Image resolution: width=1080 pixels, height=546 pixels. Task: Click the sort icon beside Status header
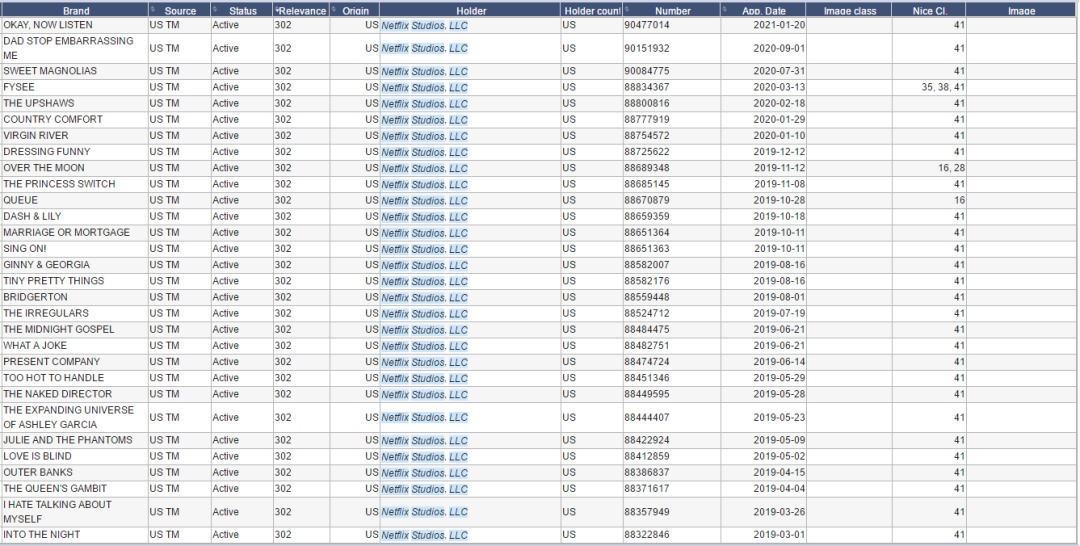[x=215, y=10]
